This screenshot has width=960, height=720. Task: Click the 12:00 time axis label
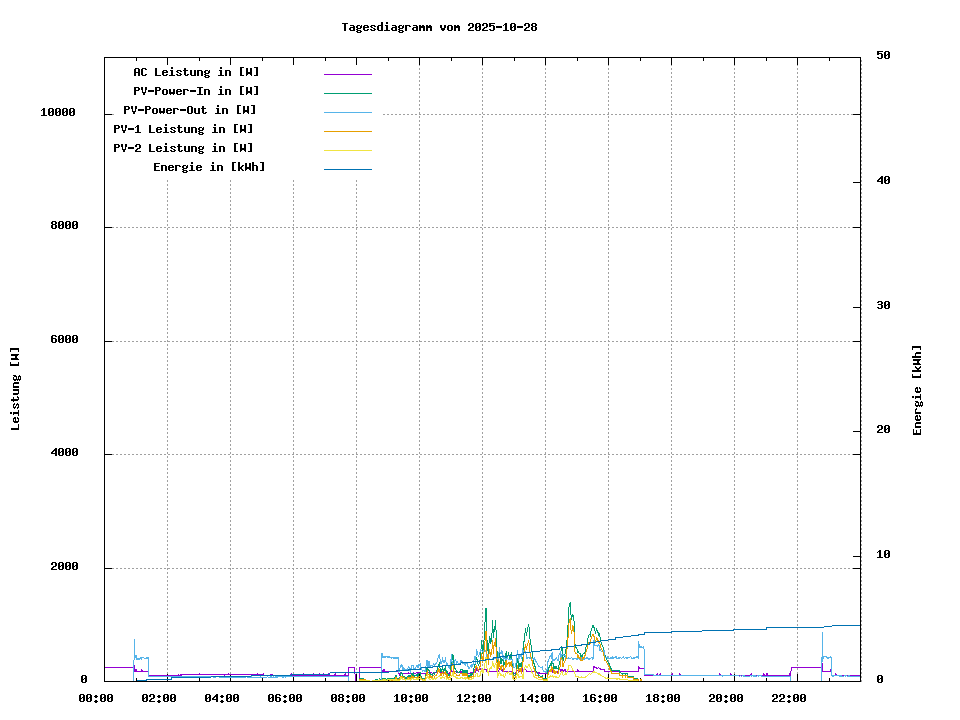(474, 698)
